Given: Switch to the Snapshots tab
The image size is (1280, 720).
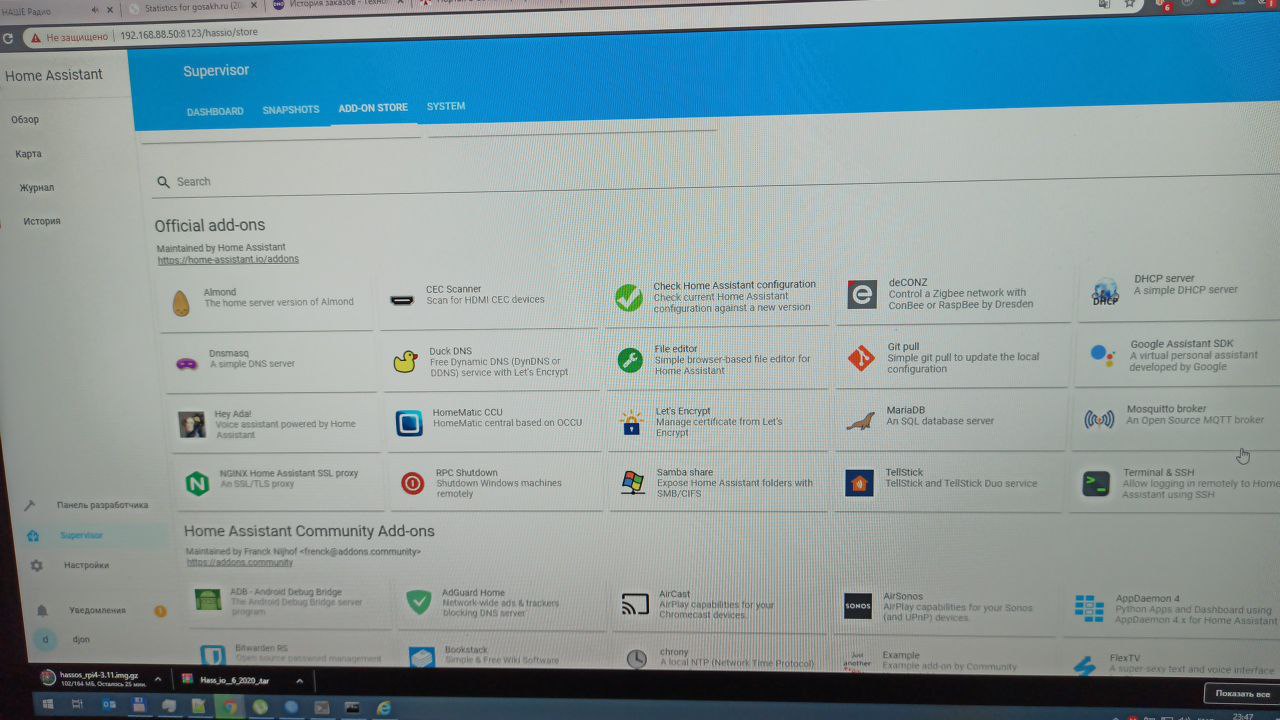Looking at the screenshot, I should pyautogui.click(x=291, y=110).
